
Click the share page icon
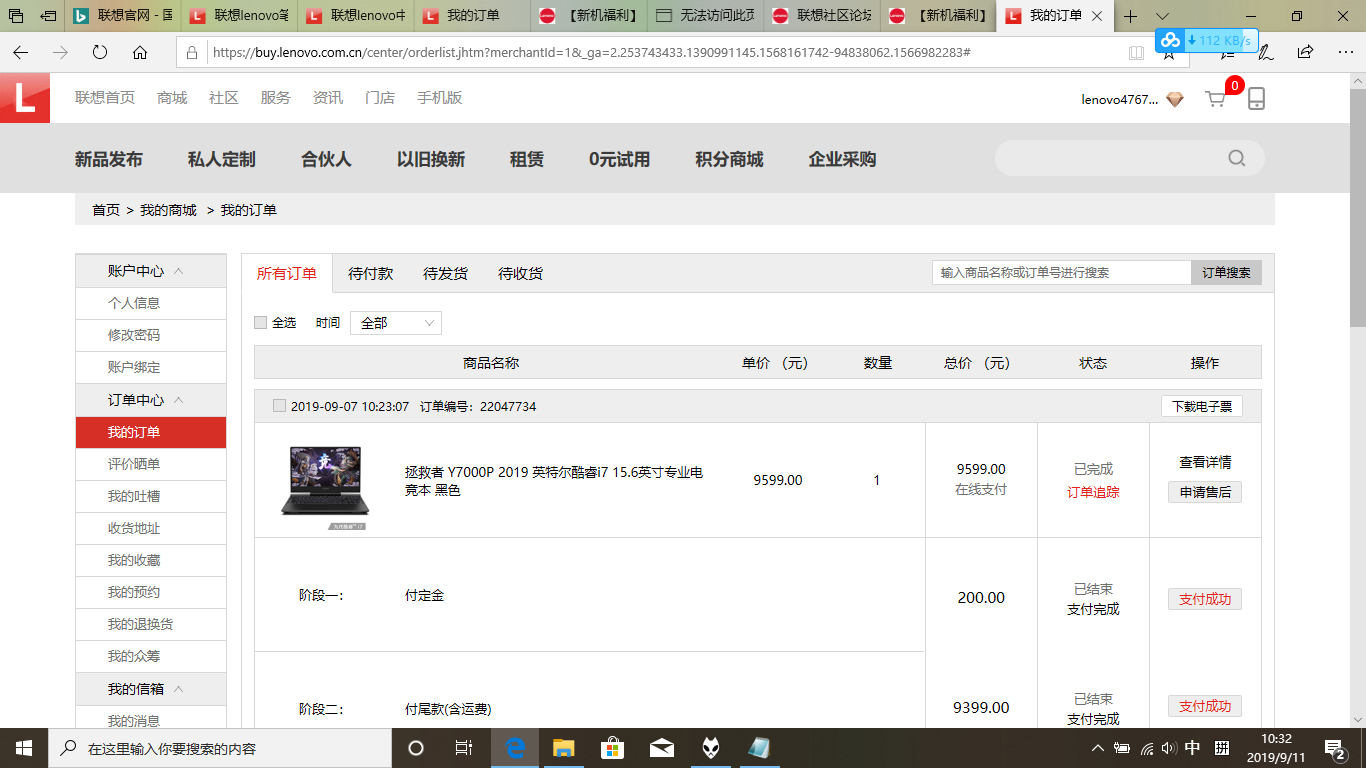click(1305, 52)
